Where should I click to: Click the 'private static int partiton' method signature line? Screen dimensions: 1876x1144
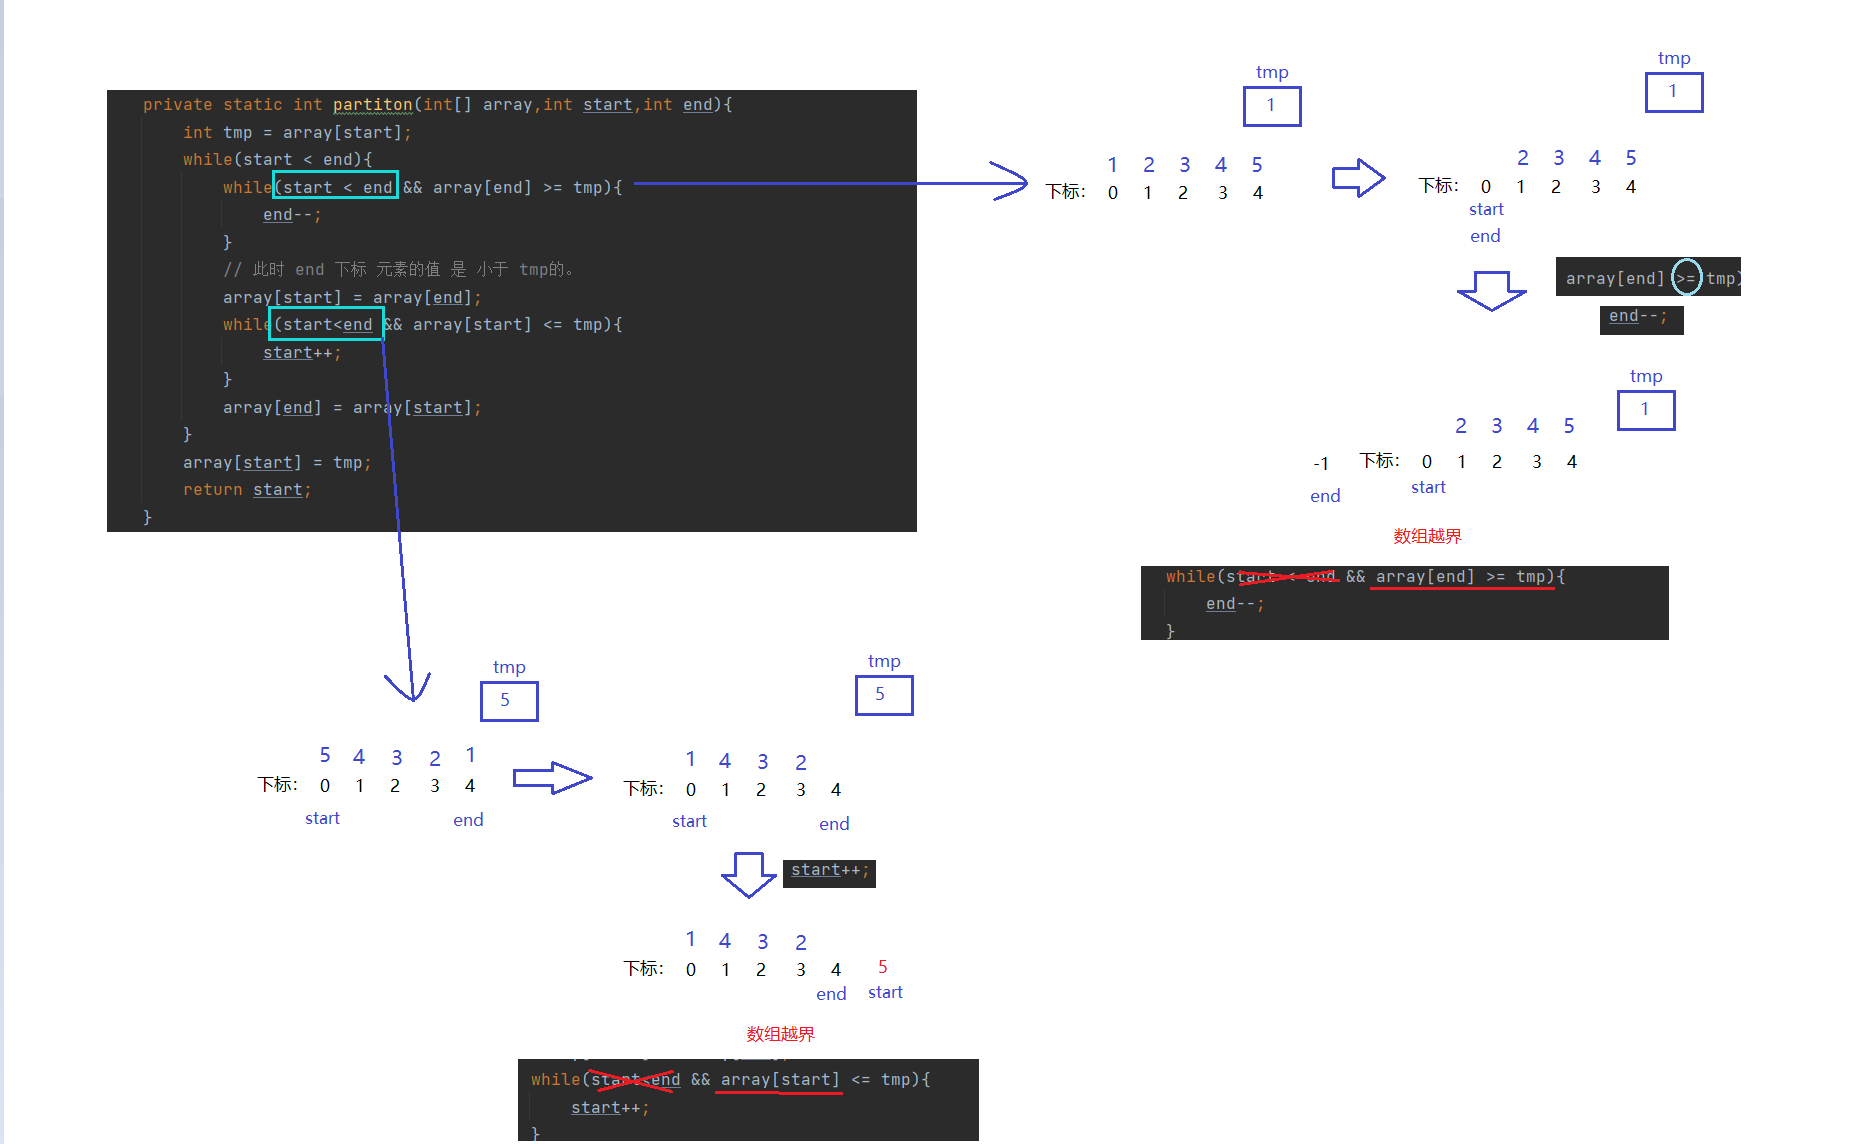pyautogui.click(x=437, y=105)
